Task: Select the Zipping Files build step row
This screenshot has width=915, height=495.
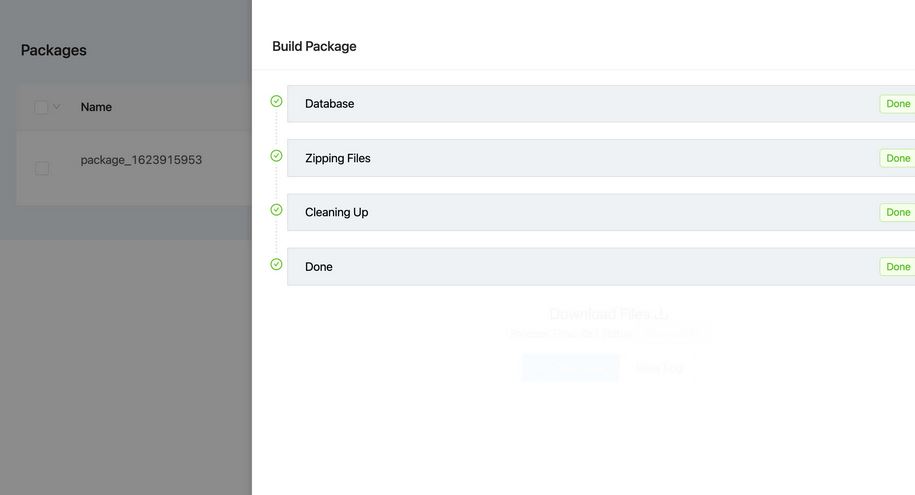Action: pos(601,158)
